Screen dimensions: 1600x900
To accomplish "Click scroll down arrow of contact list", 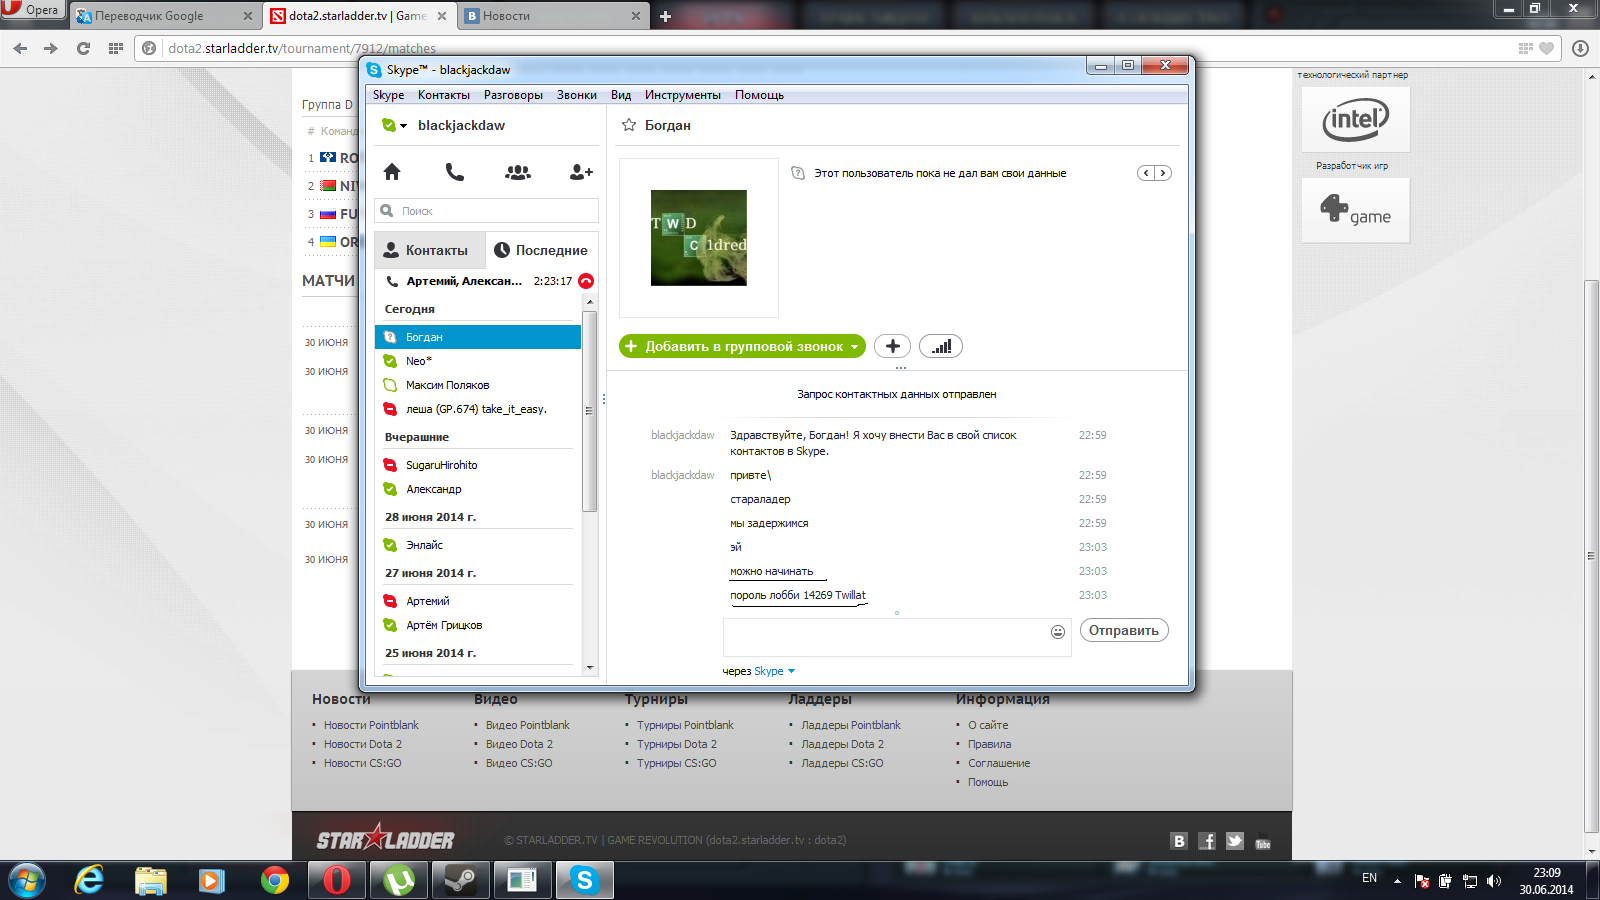I will coord(590,668).
